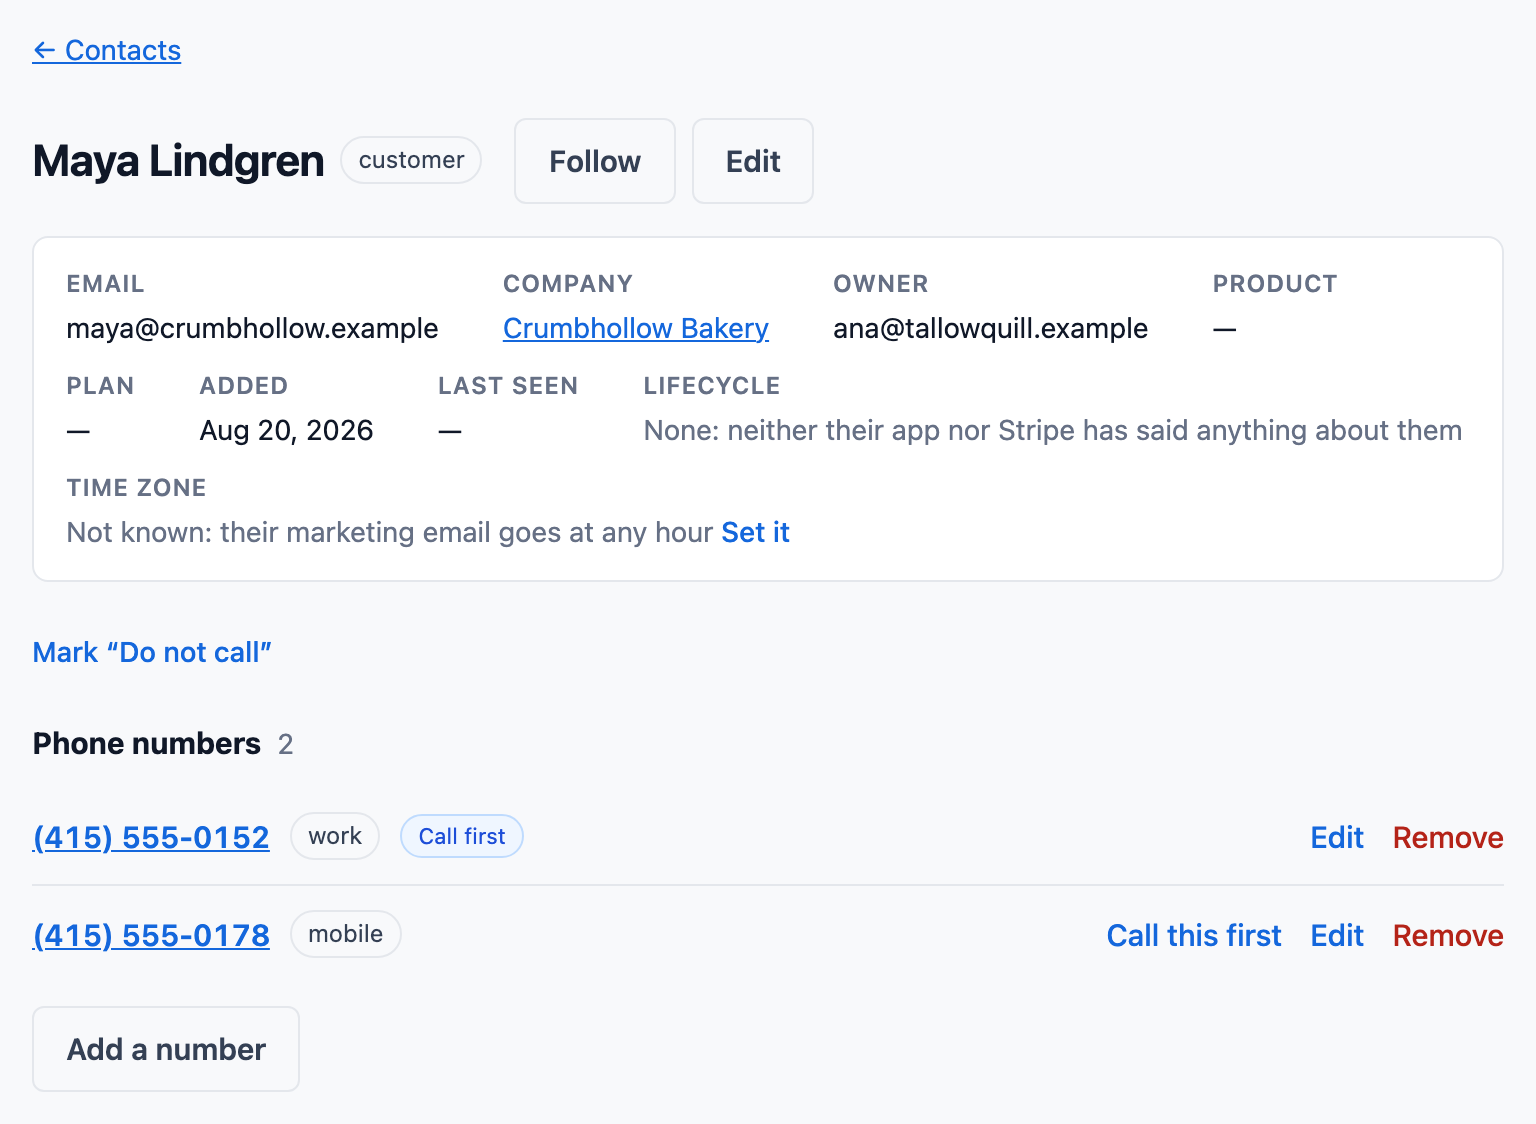Go back to the Contacts list
The height and width of the screenshot is (1124, 1536).
(107, 50)
